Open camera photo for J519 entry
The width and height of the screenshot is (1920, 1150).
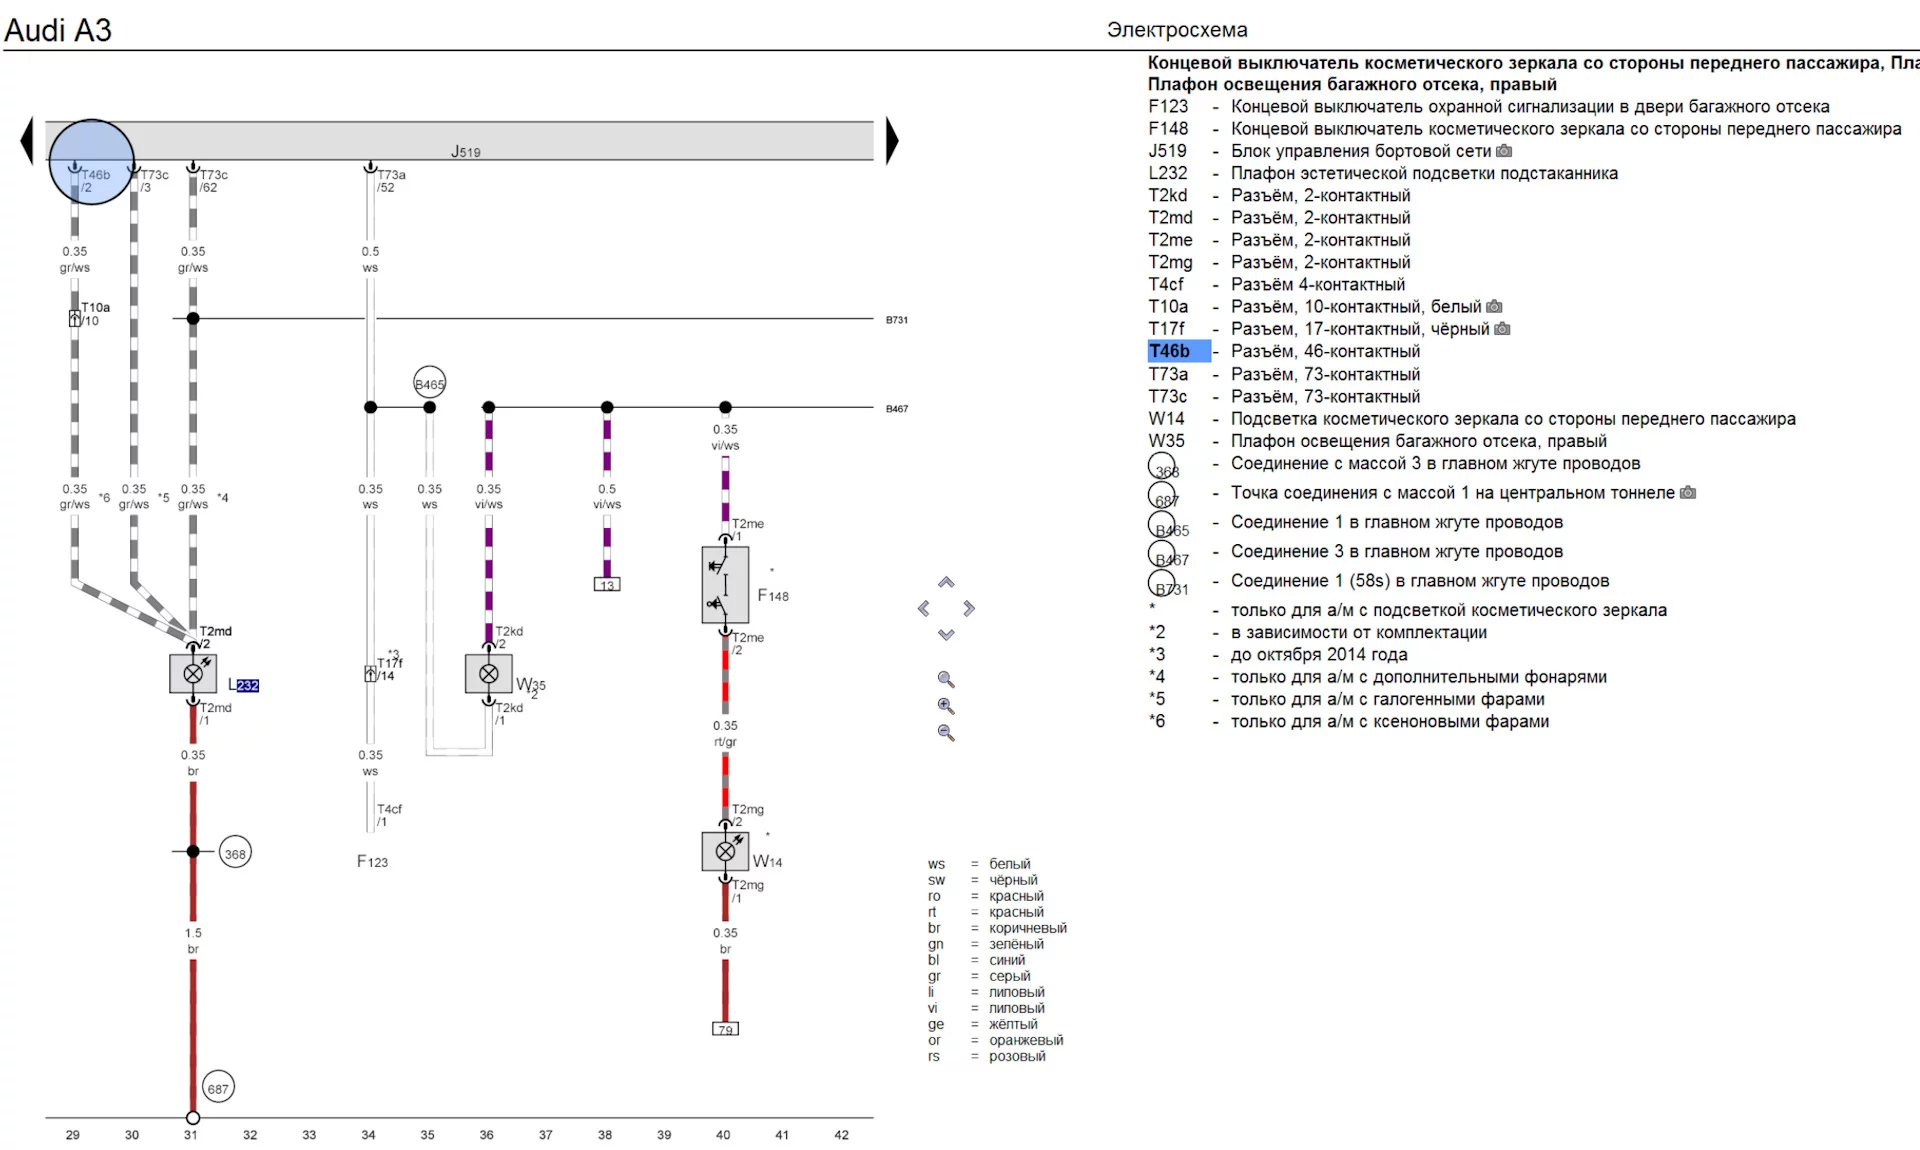click(x=1504, y=151)
